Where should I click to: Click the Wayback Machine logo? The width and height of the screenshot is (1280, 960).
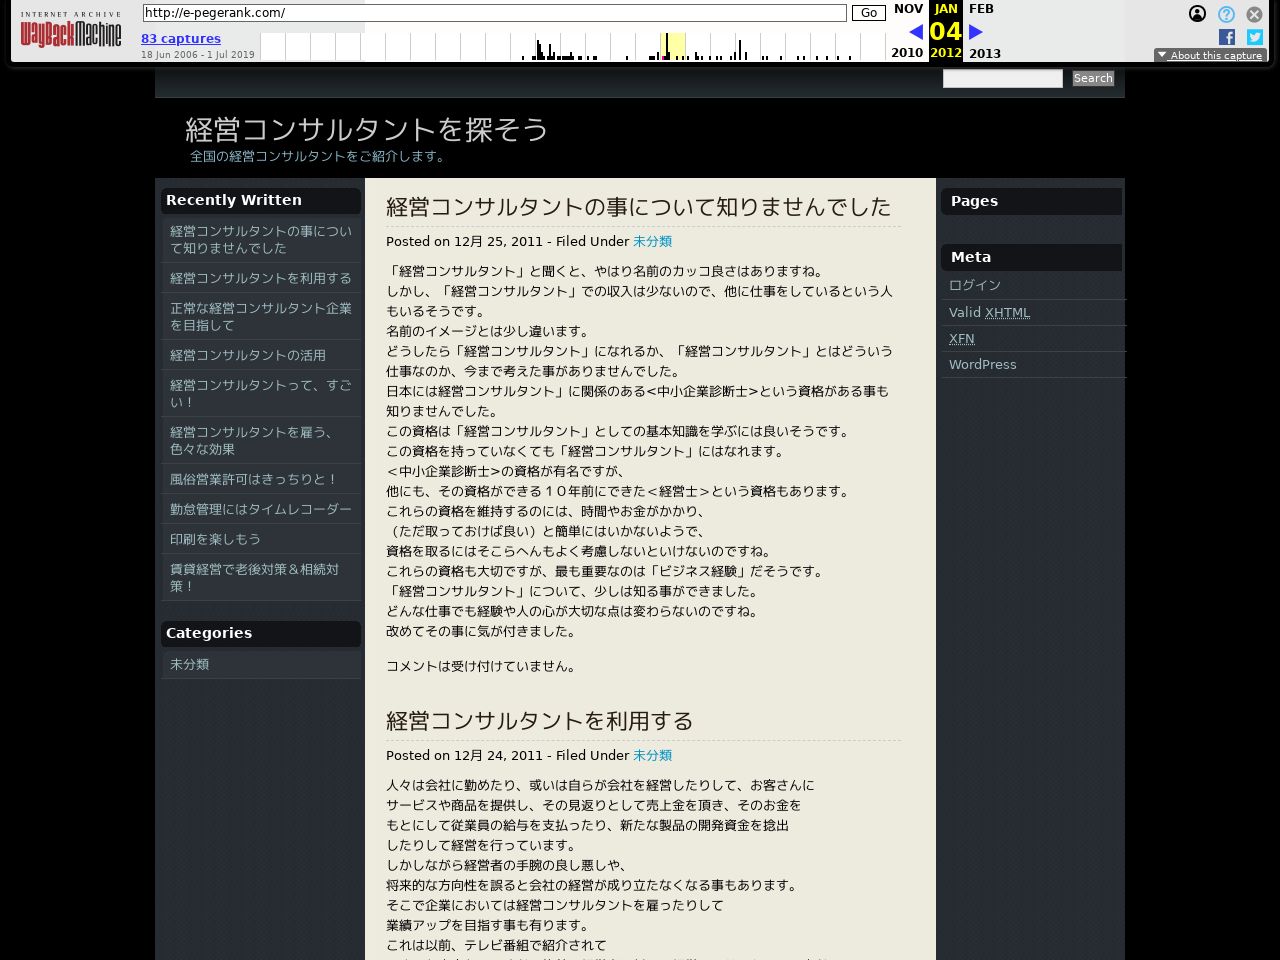coord(70,31)
